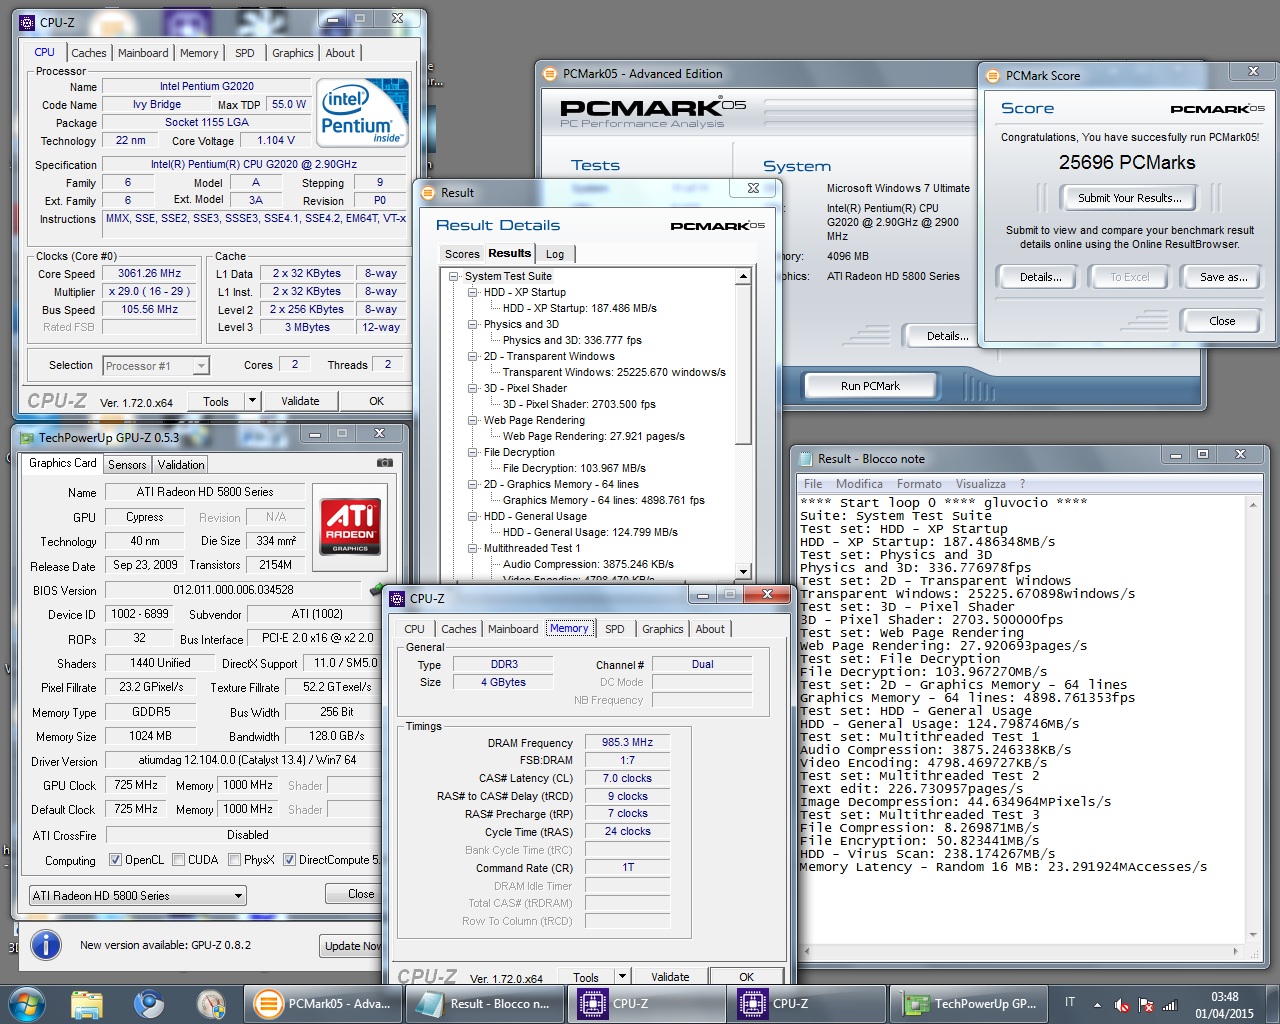This screenshot has height=1024, width=1280.
Task: Click the network signal tray icon
Action: [1170, 1005]
